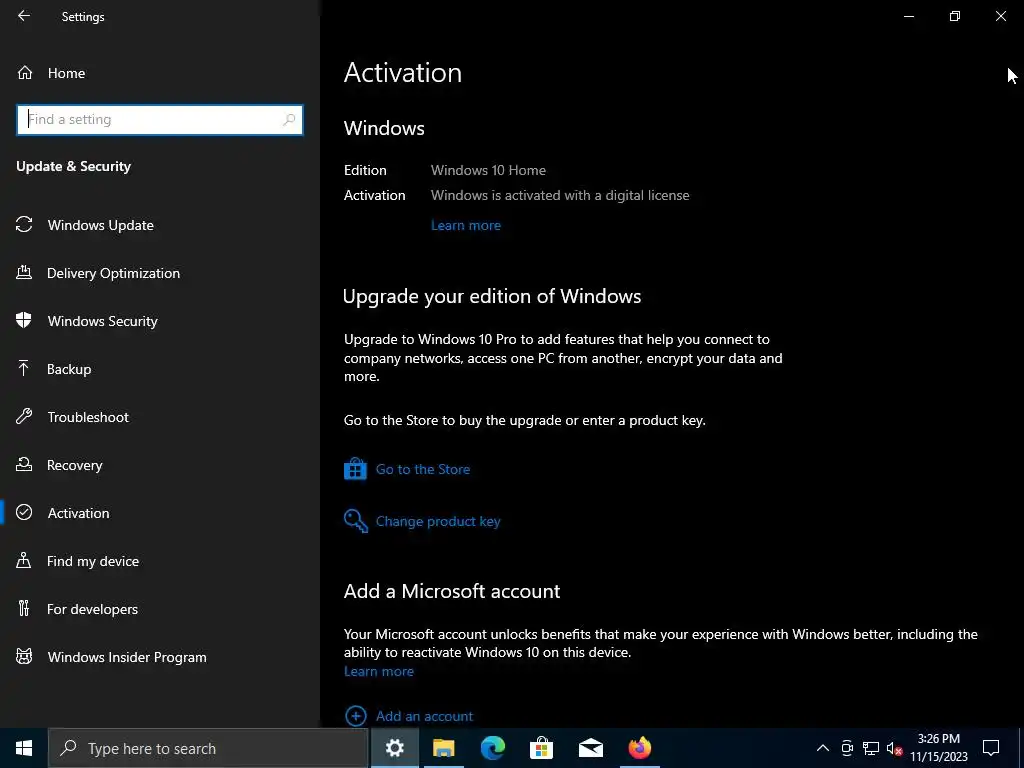
Task: Select the Activation checkmark icon
Action: point(24,512)
